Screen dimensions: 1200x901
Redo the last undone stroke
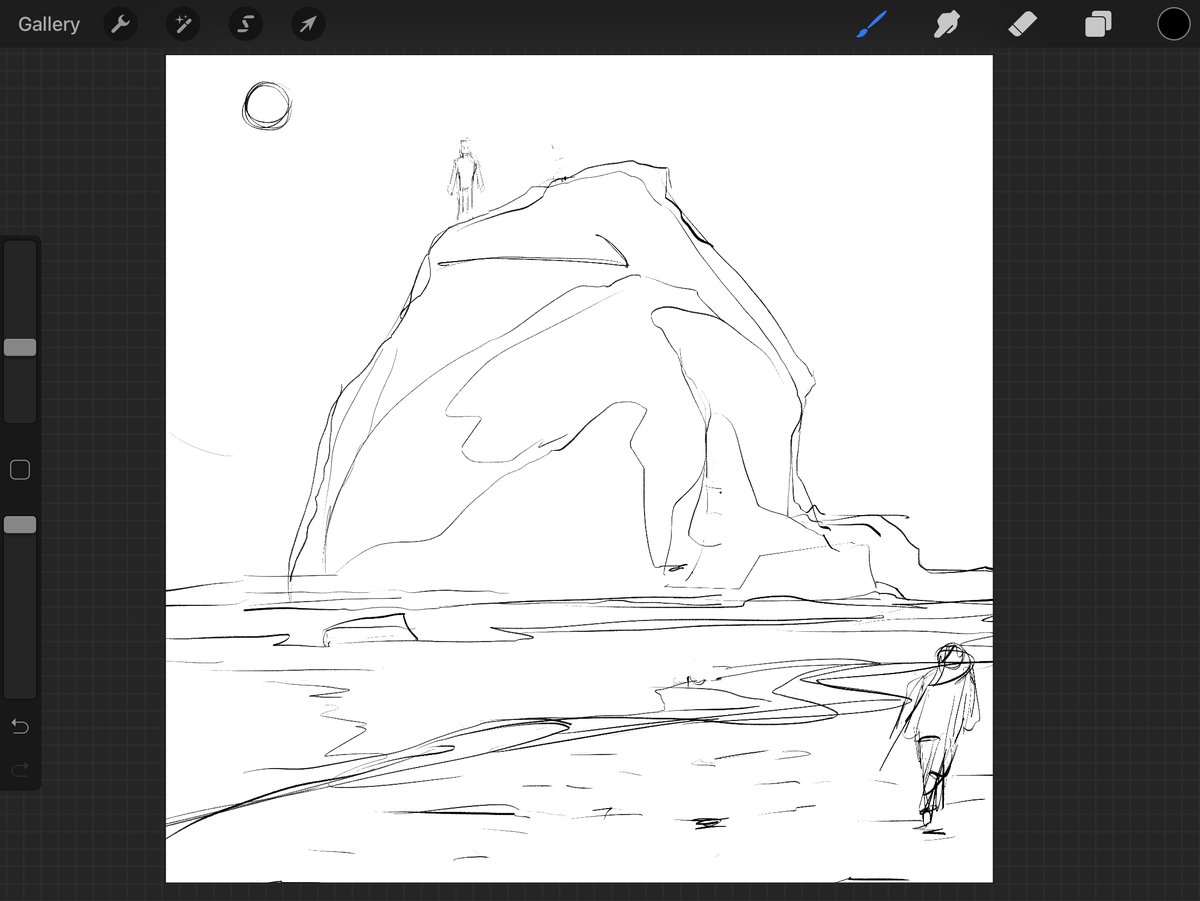click(20, 769)
